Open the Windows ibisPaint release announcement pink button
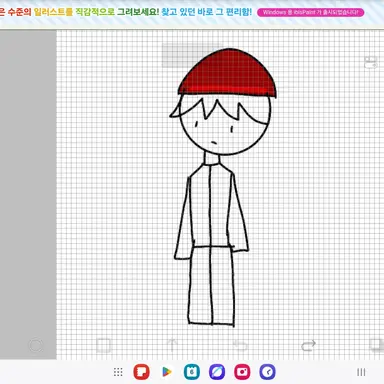This screenshot has width=384, height=384. click(310, 12)
